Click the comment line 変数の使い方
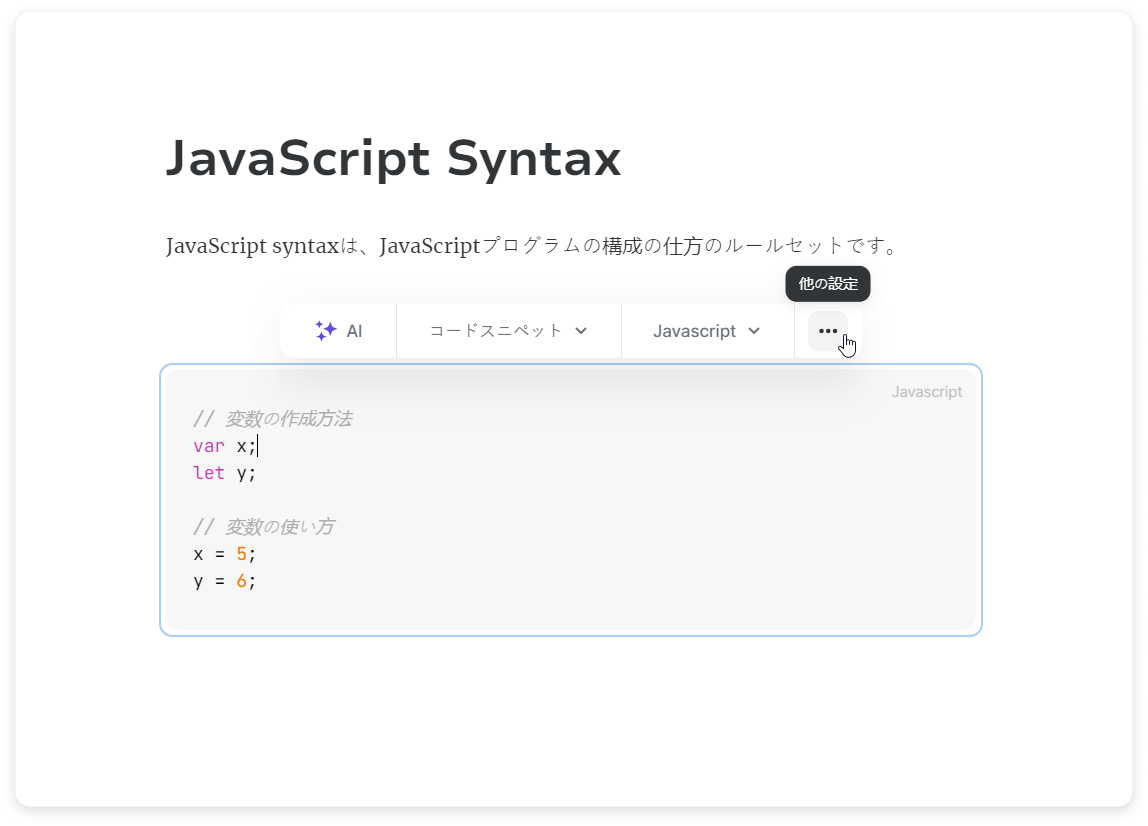The height and width of the screenshot is (826, 1148). pos(264,527)
